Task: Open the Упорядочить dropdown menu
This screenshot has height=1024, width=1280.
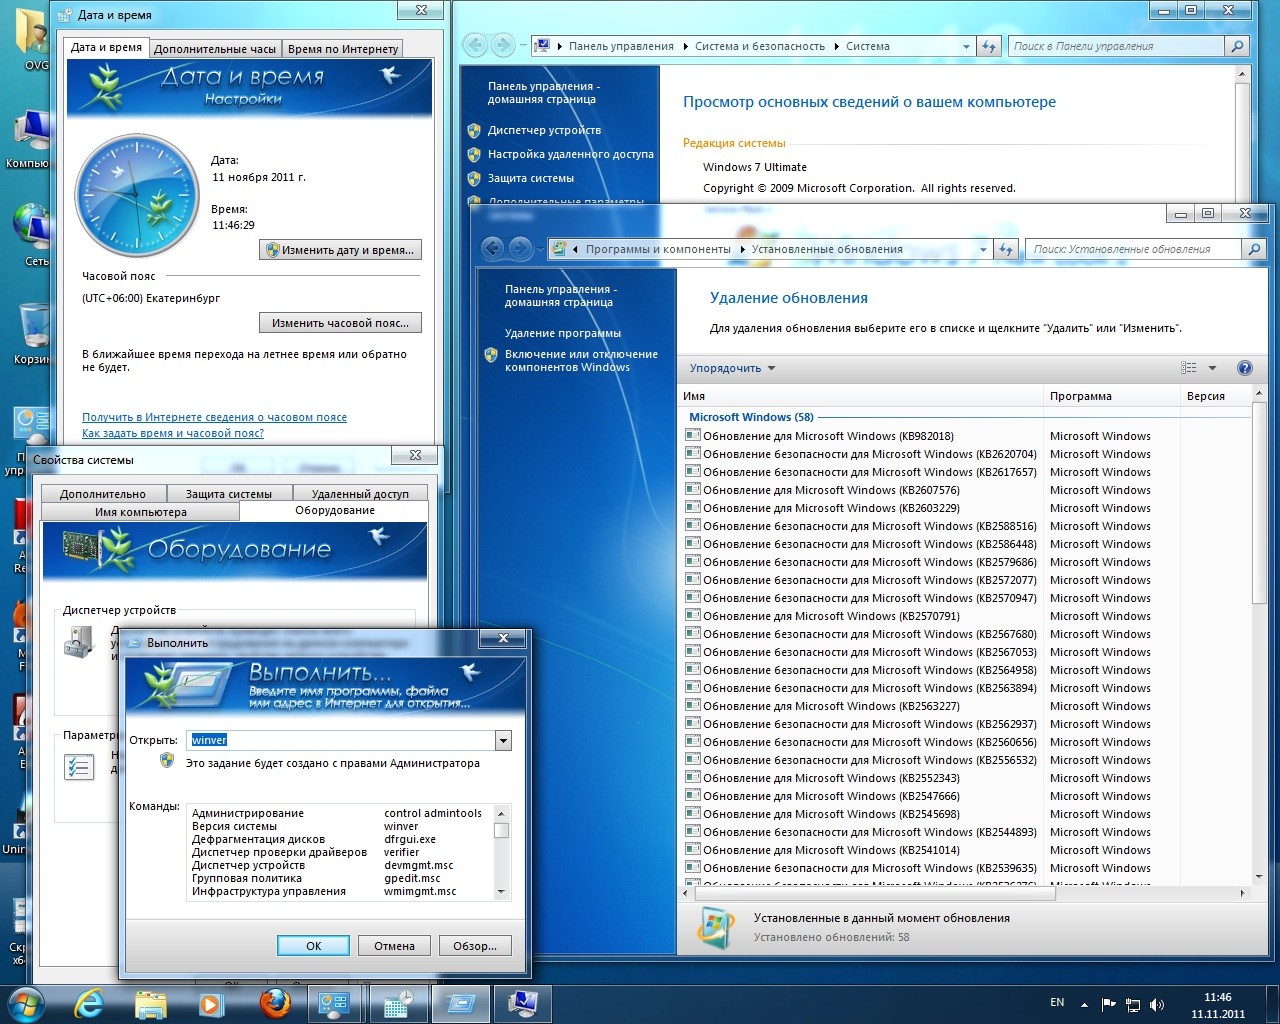Action: (x=732, y=368)
